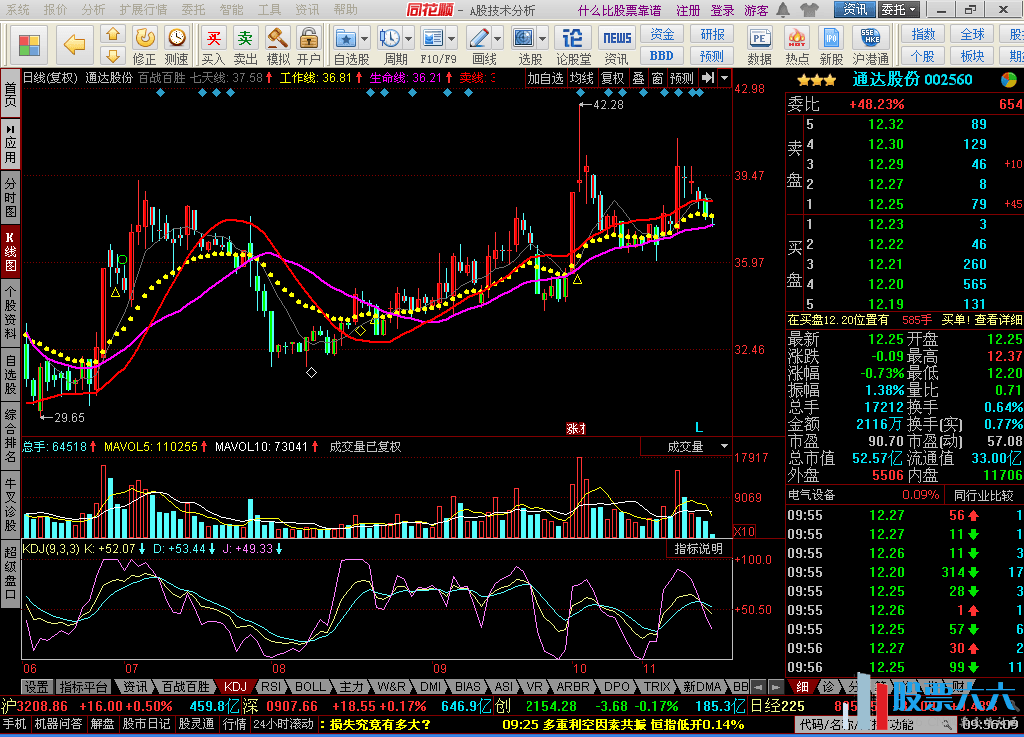Click the 研报 button
The height and width of the screenshot is (737, 1024).
click(712, 34)
